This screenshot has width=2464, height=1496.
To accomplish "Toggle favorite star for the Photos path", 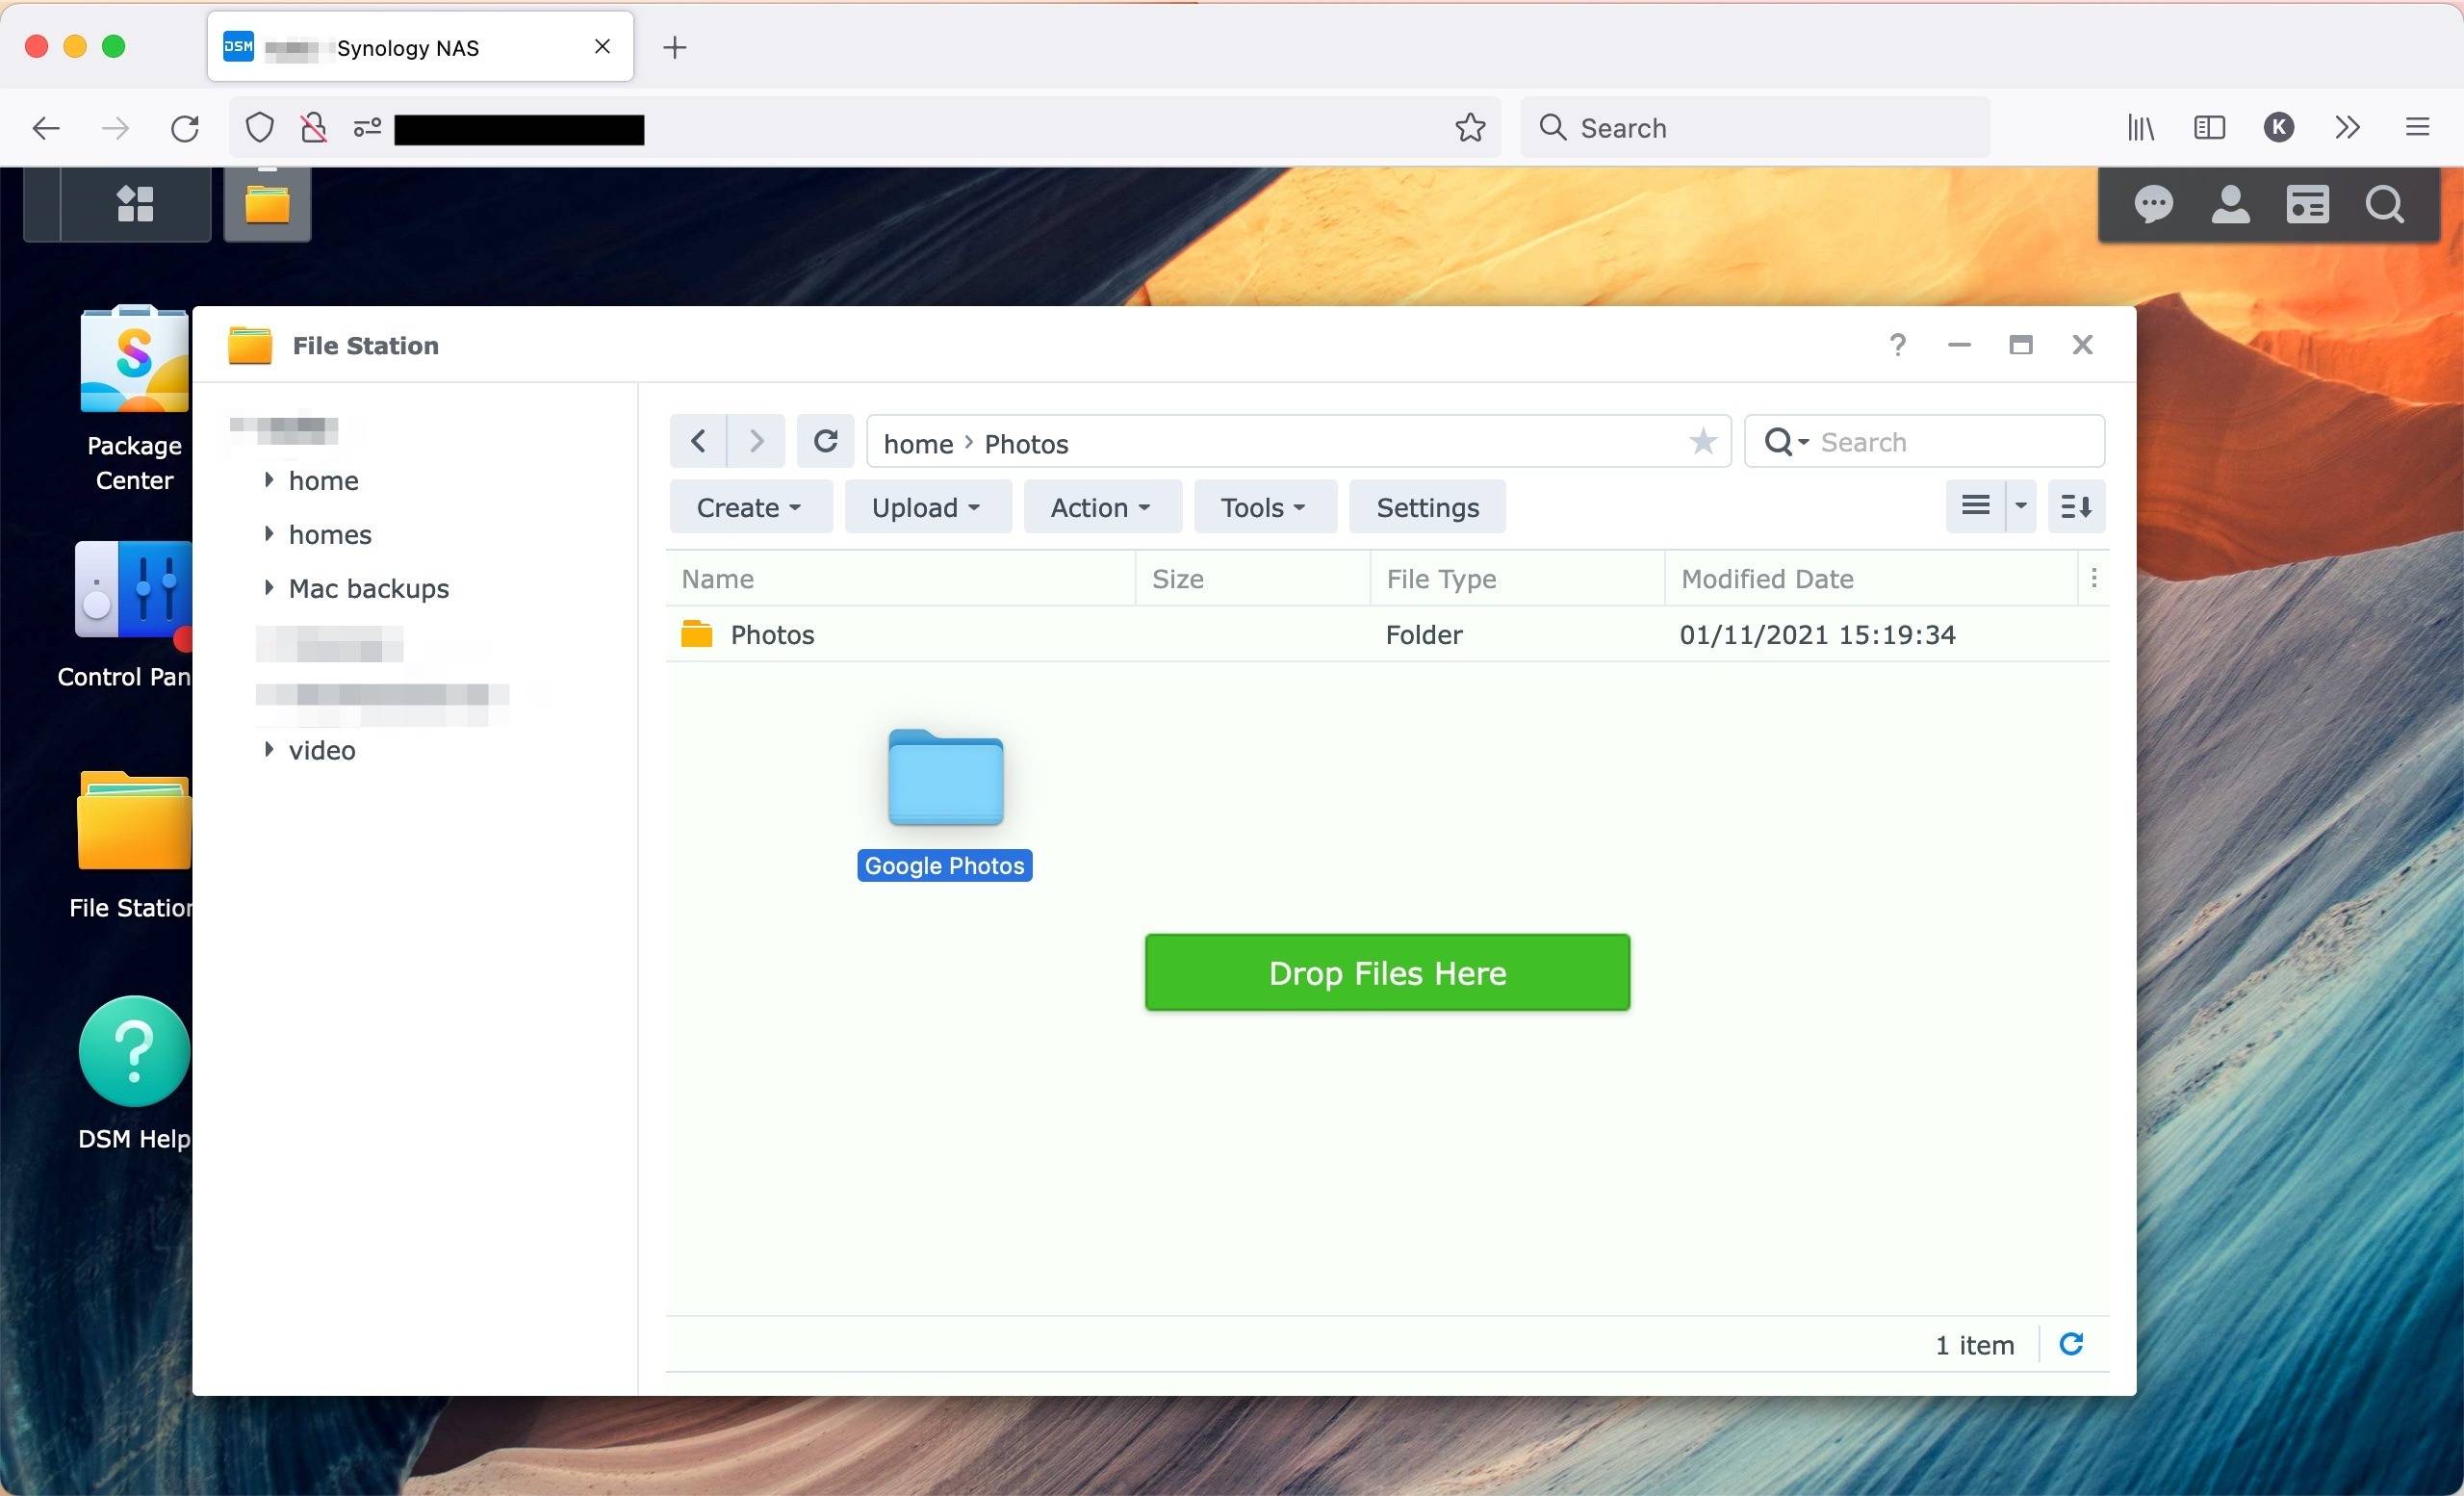I will pos(1702,441).
